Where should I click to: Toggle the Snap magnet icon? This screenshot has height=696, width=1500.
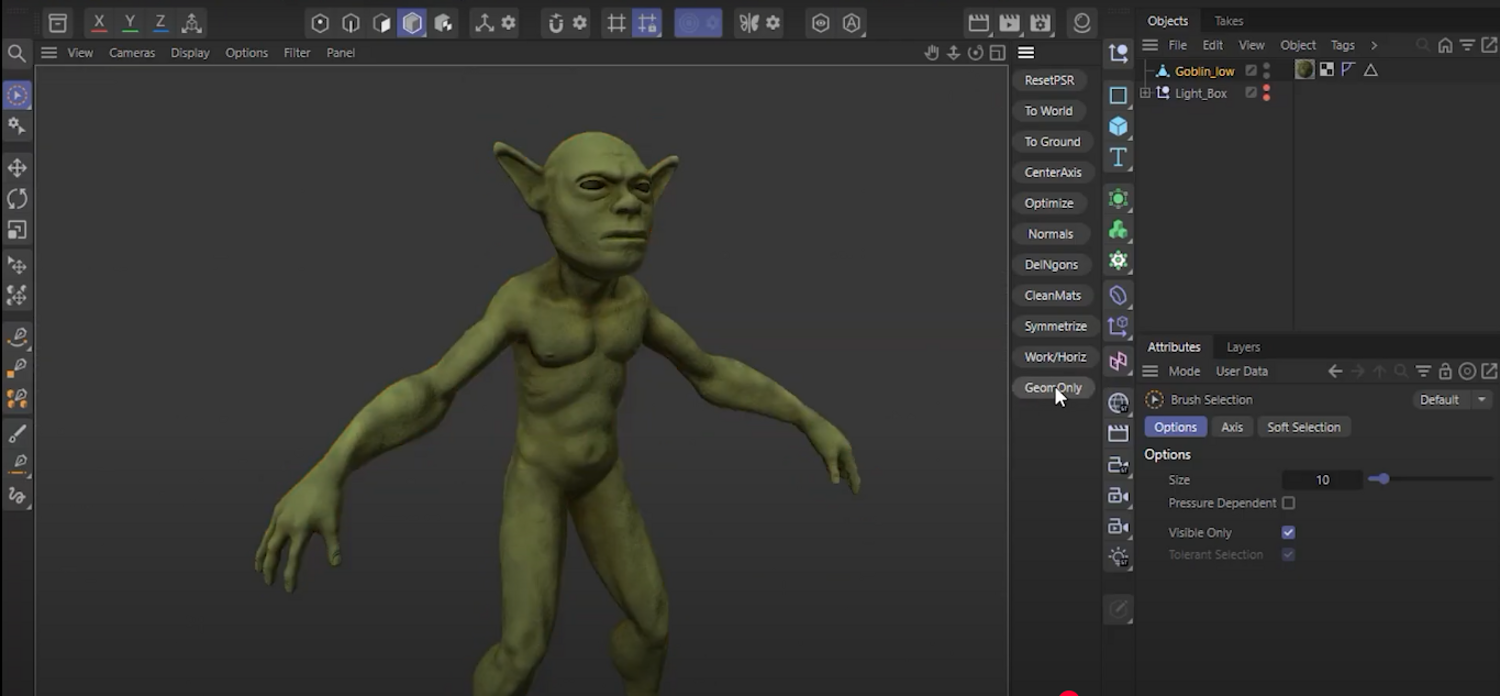click(556, 22)
